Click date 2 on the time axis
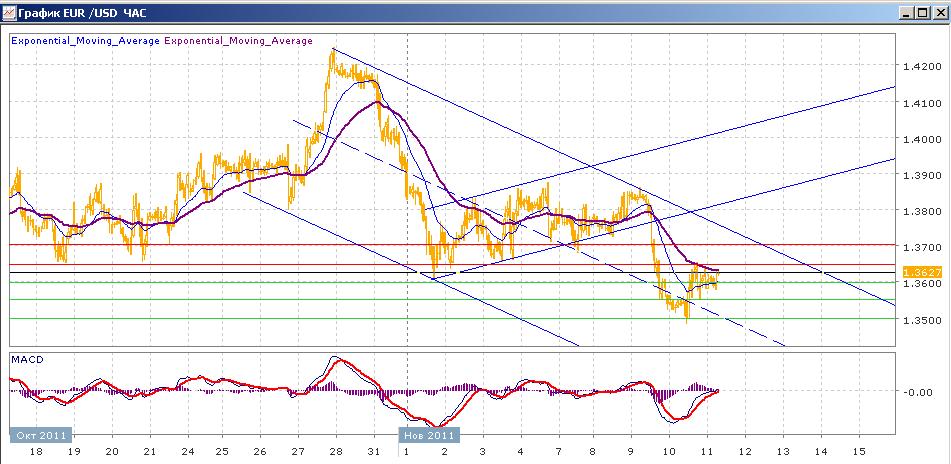 [x=445, y=452]
